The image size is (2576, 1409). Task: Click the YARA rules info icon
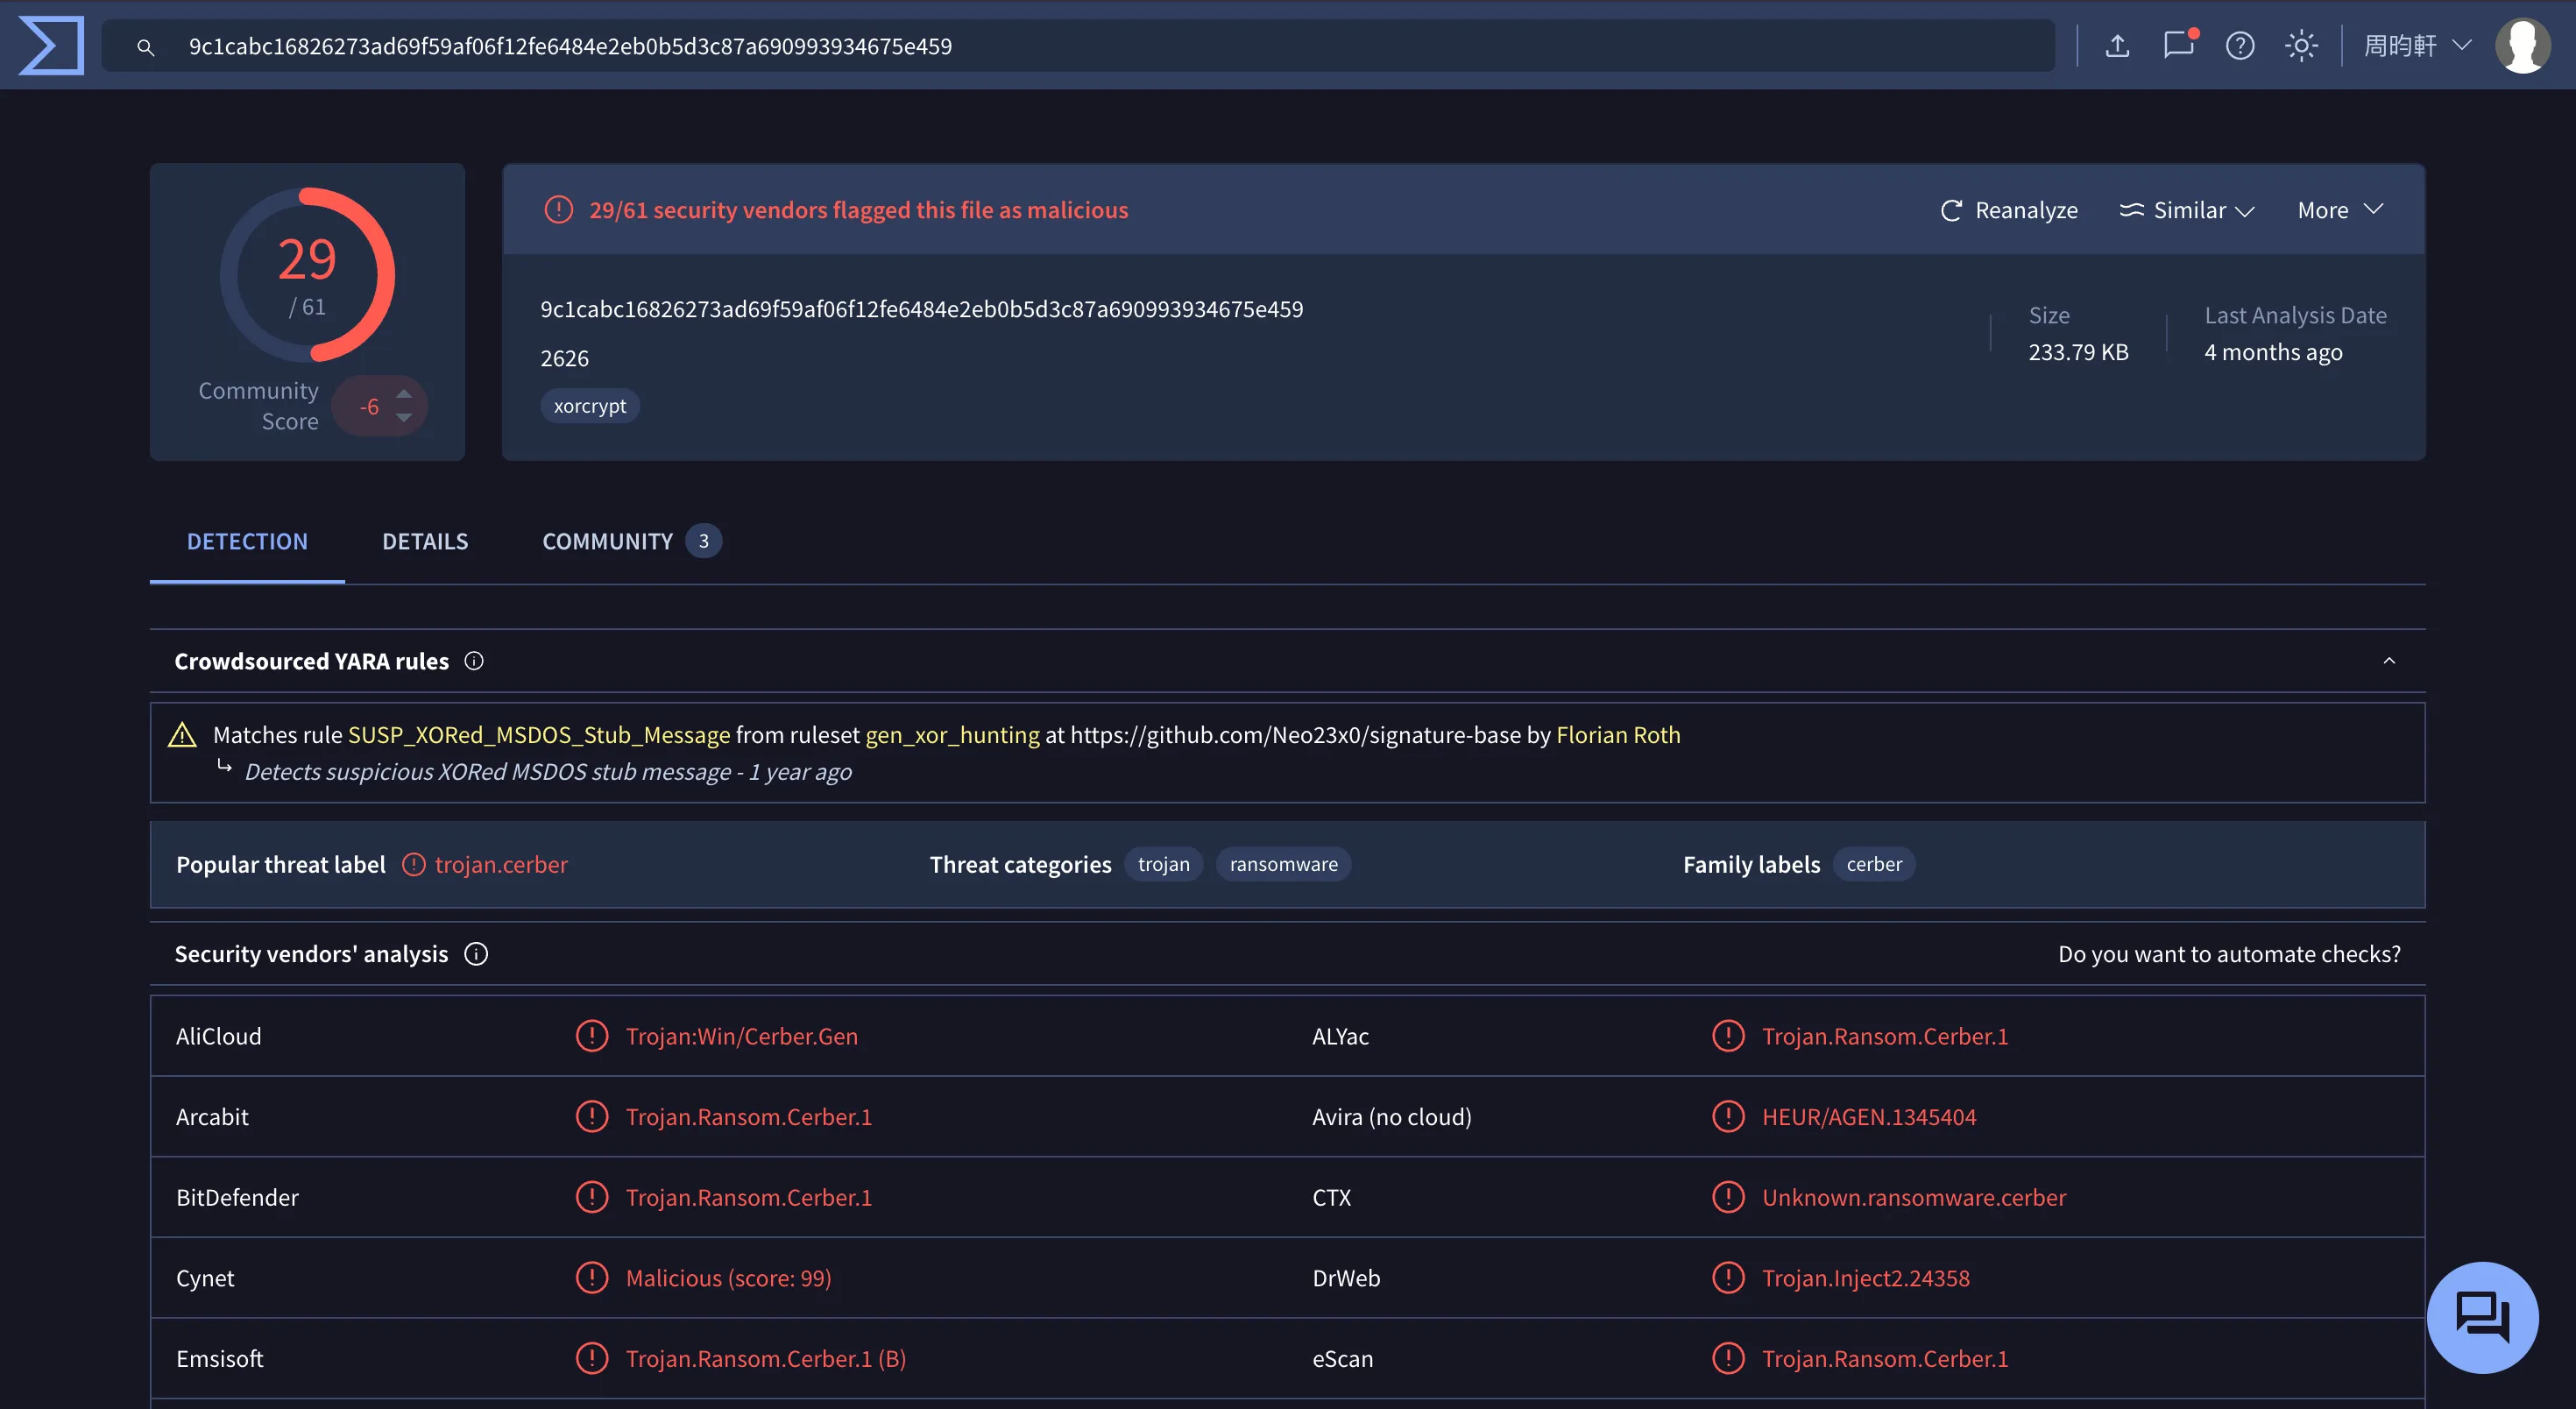pyautogui.click(x=474, y=661)
